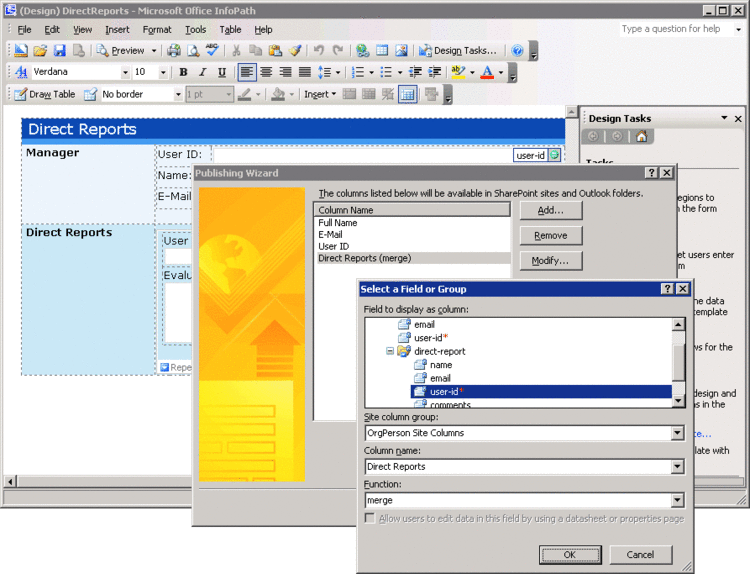Click OK in Select a Field dialog
This screenshot has height=574, width=750.
570,555
